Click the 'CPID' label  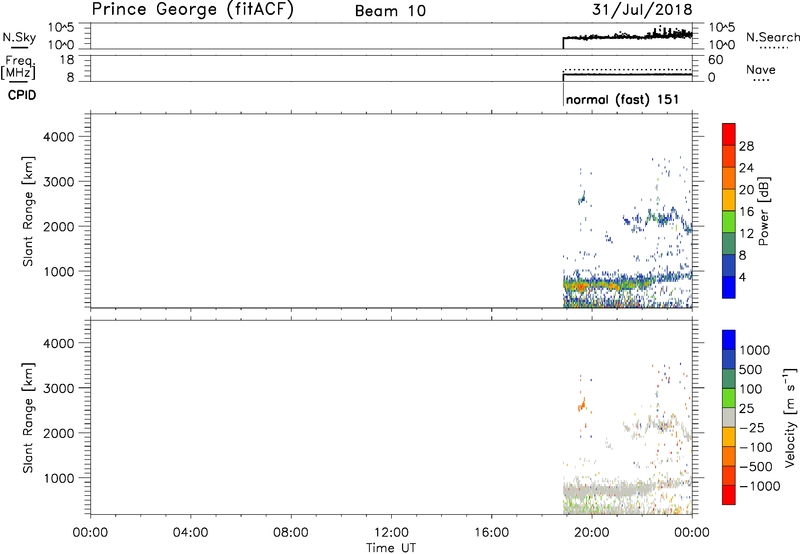coord(22,95)
